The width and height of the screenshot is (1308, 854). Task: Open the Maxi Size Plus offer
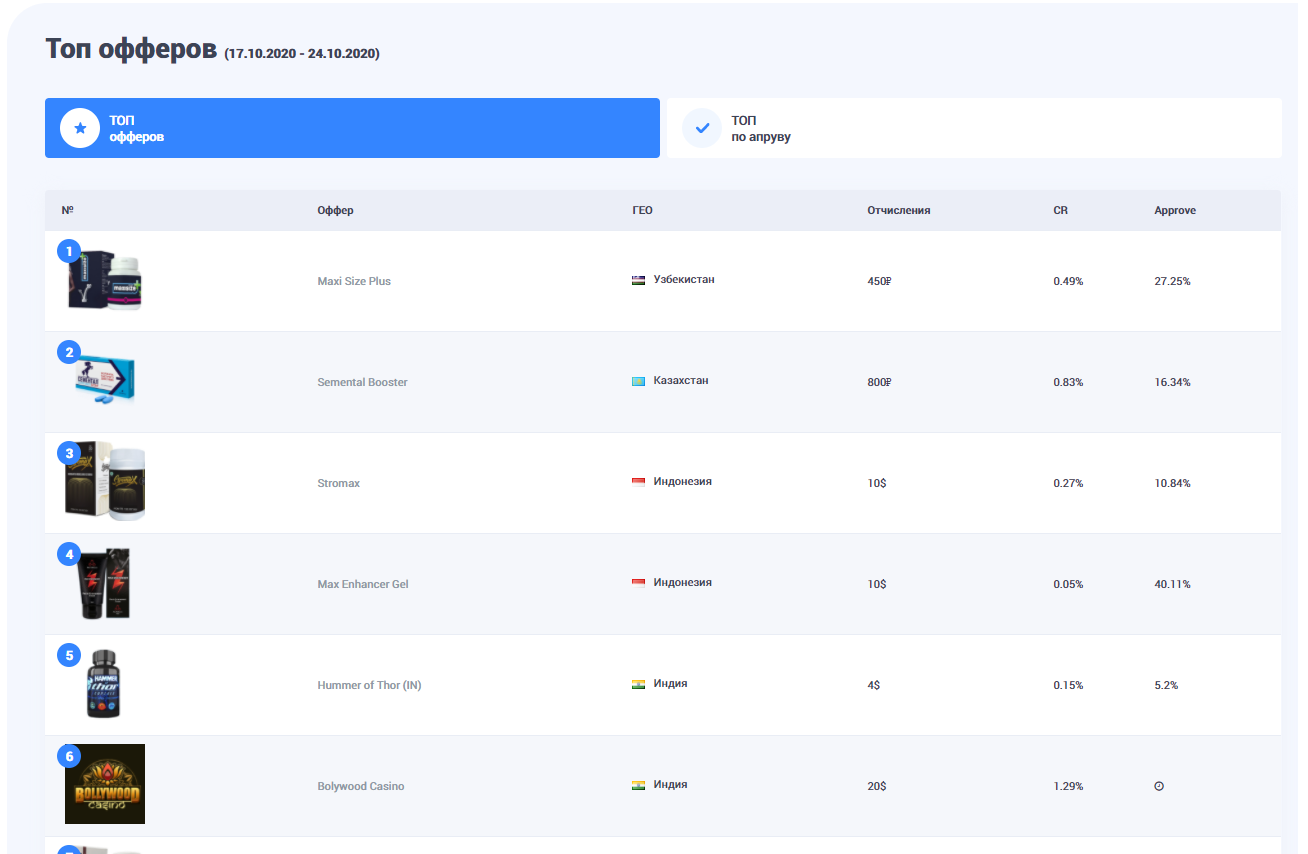coord(354,281)
